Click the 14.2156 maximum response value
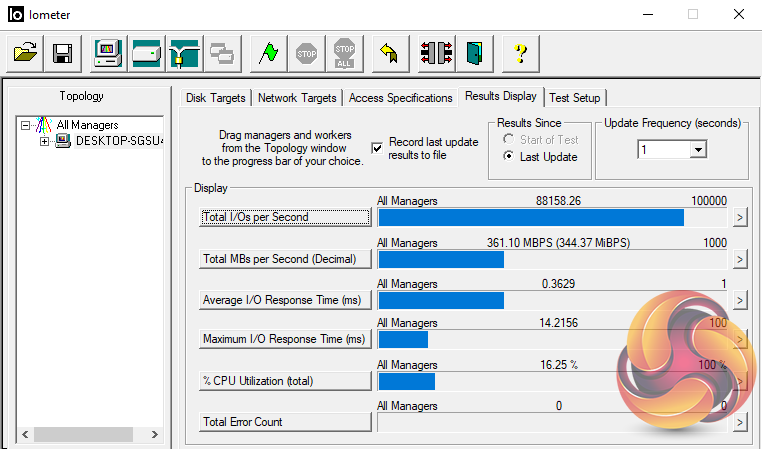Screen dimensions: 762x449 (558, 323)
